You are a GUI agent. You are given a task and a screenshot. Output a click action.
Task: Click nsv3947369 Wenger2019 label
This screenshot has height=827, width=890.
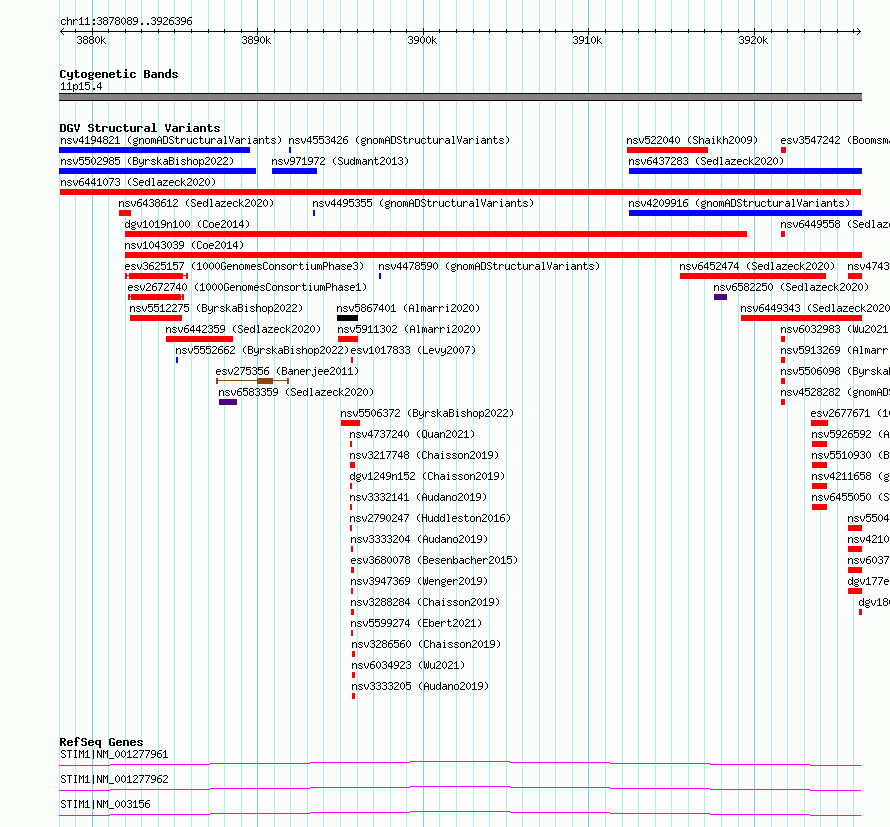[x=419, y=581]
